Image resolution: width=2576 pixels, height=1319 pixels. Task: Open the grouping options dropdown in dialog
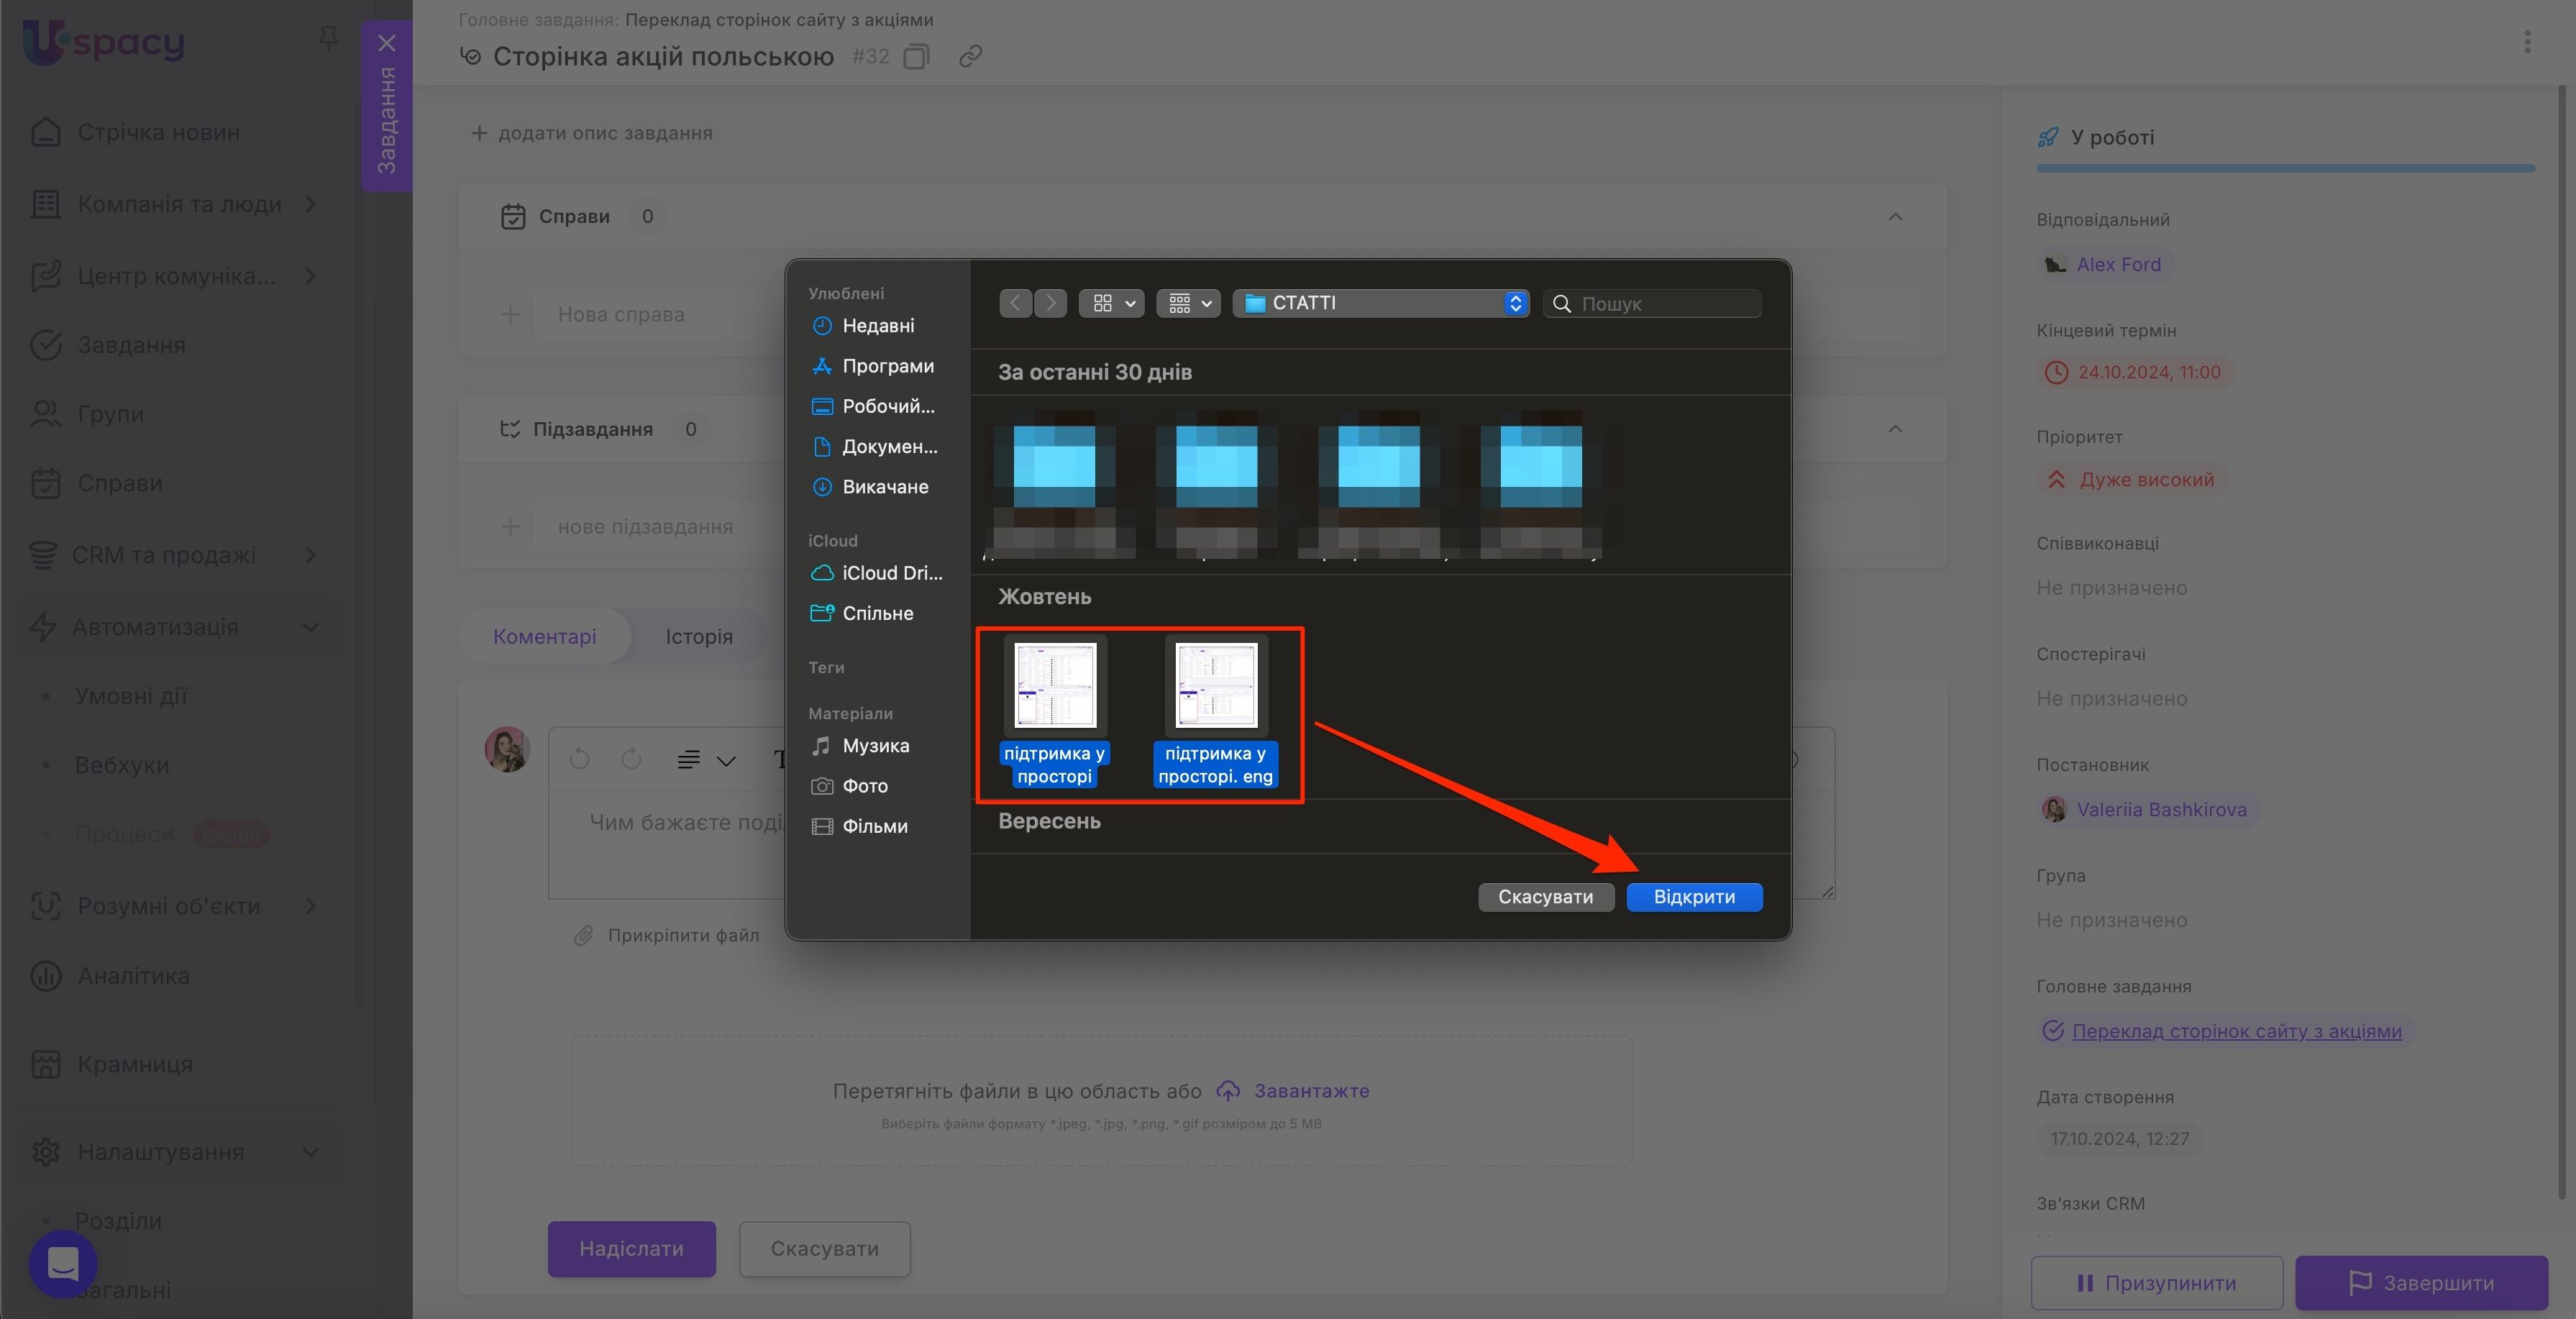[x=1188, y=303]
